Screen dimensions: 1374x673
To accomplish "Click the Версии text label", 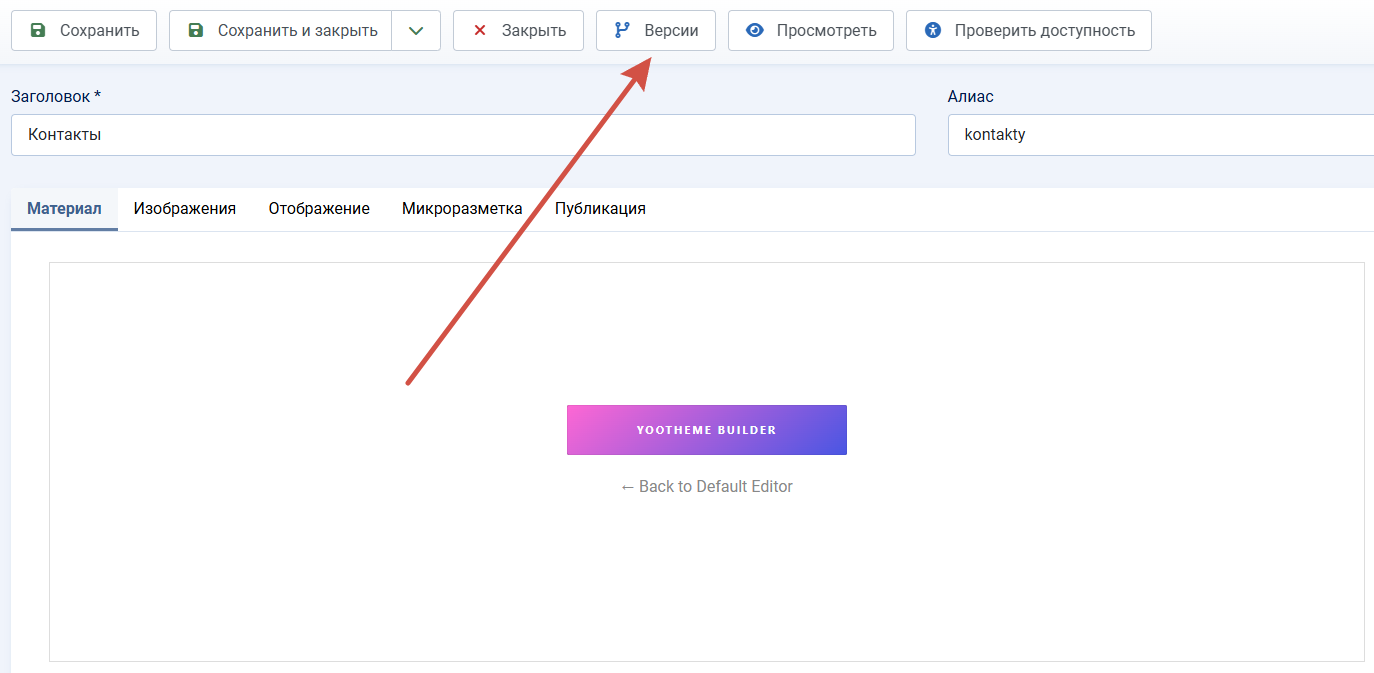I will tap(672, 30).
